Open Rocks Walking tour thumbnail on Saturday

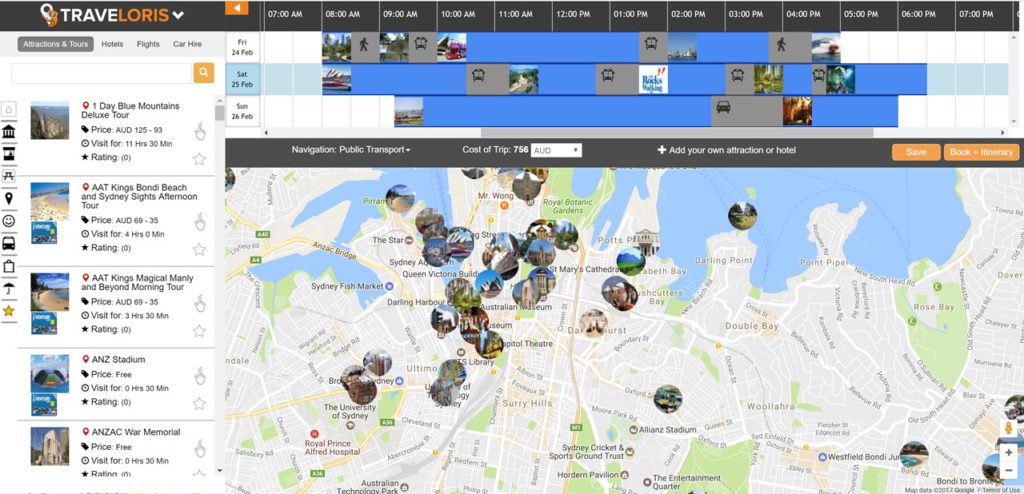pyautogui.click(x=653, y=79)
